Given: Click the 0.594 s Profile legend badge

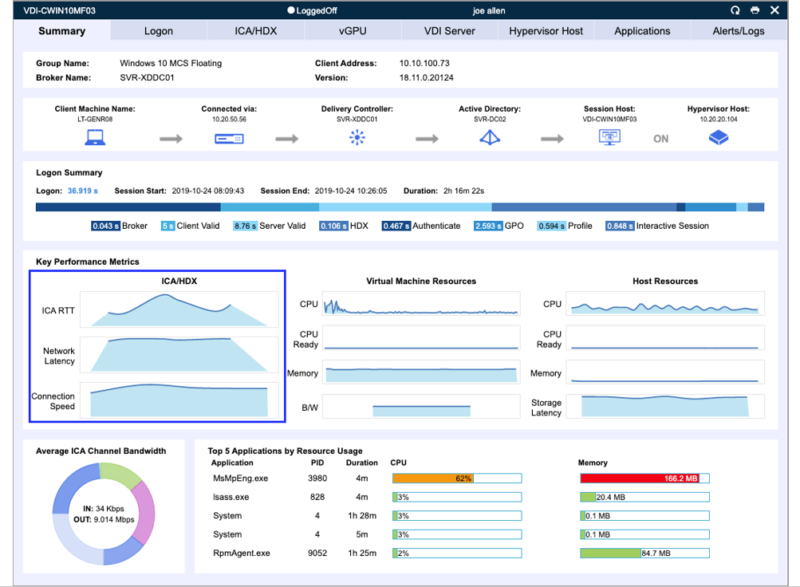Looking at the screenshot, I should [552, 226].
